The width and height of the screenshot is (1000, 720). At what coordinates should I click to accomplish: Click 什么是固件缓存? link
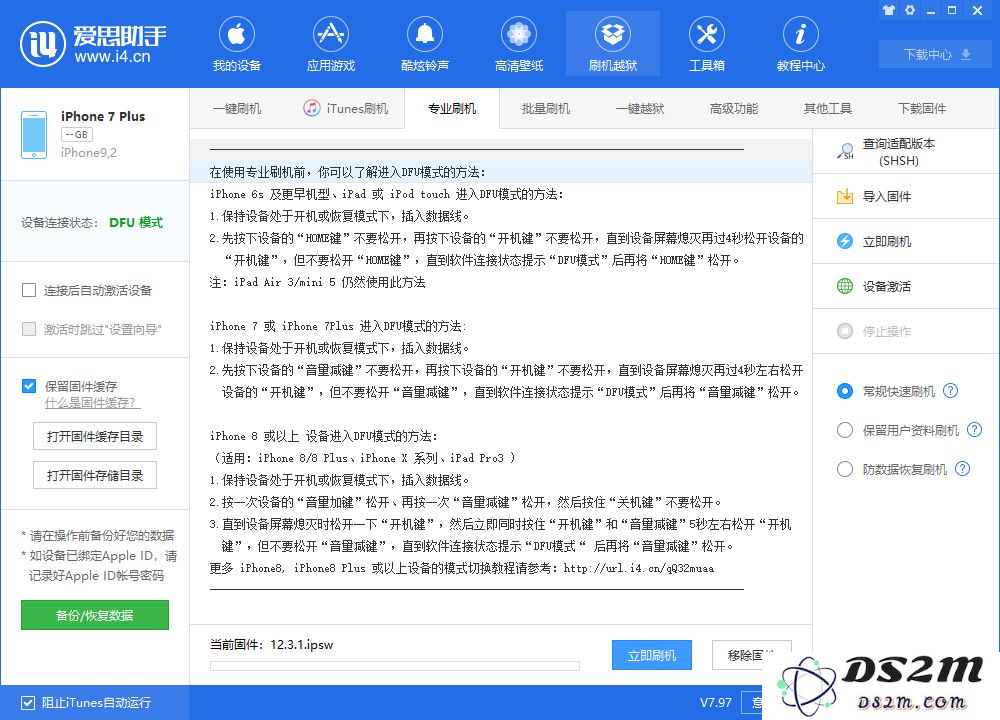point(92,403)
